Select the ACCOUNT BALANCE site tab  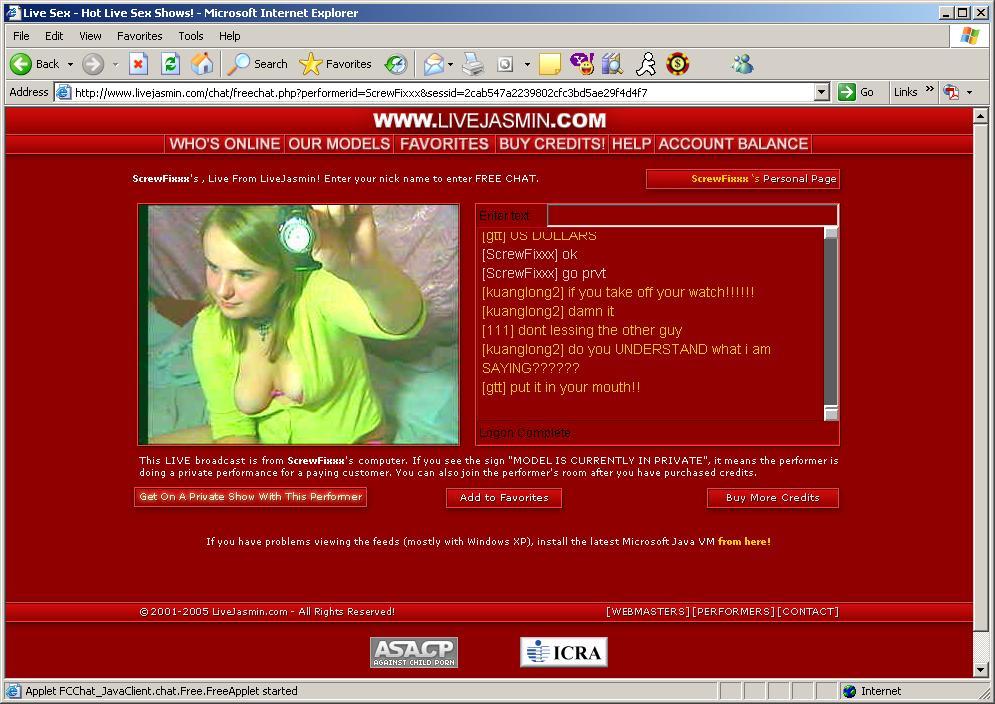point(734,144)
